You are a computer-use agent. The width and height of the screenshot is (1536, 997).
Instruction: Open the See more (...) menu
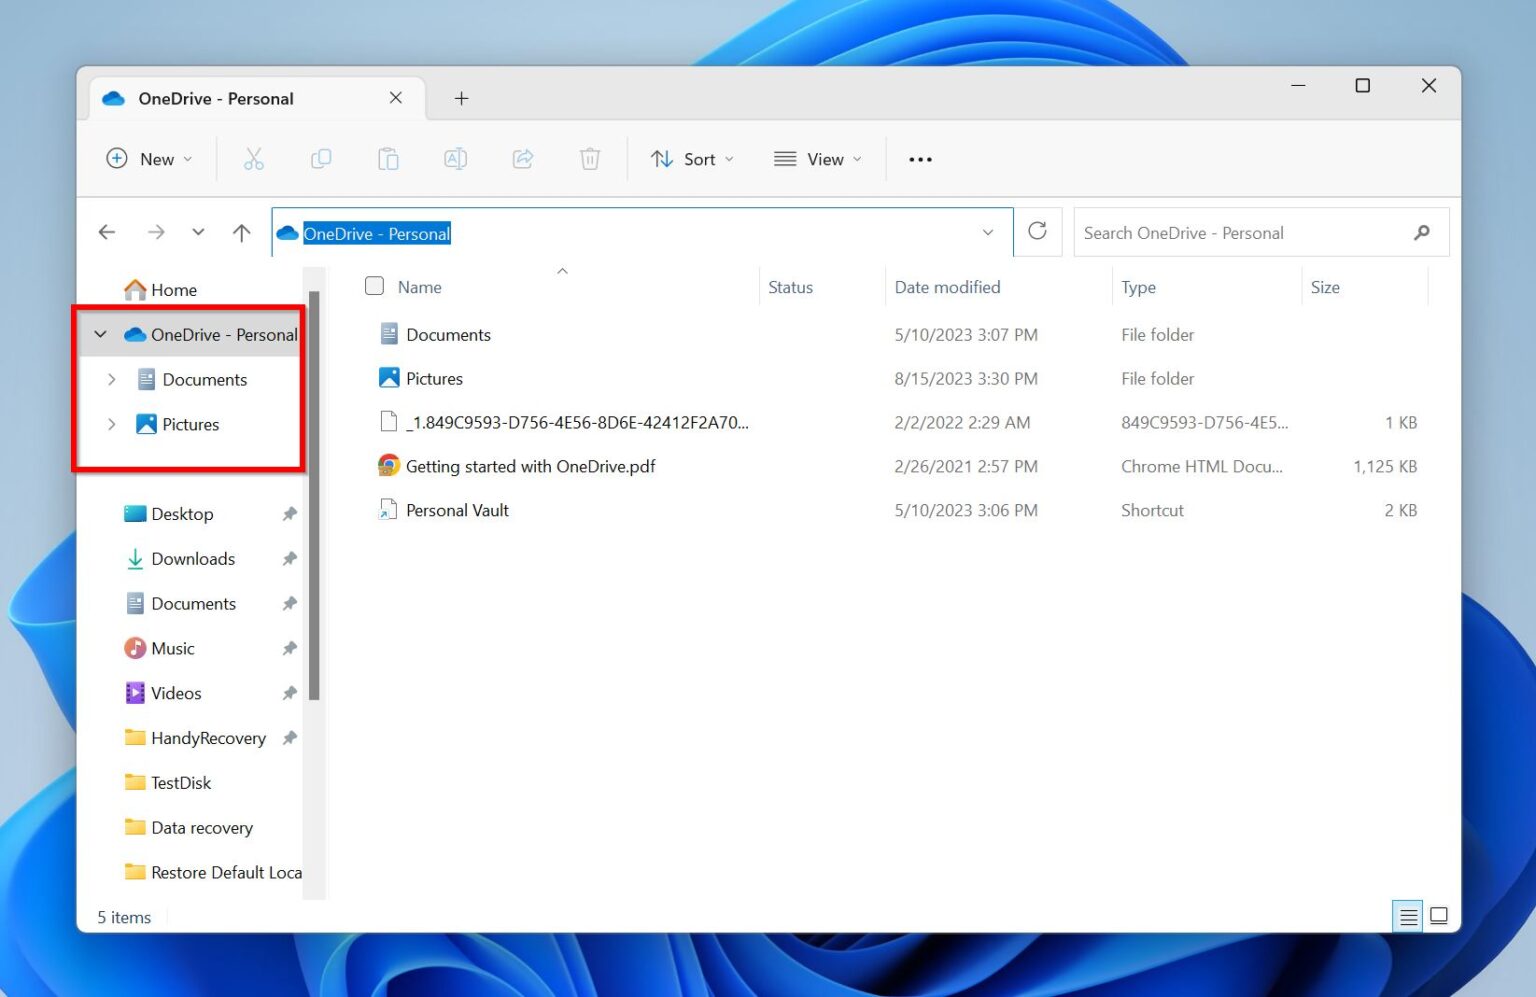919,158
